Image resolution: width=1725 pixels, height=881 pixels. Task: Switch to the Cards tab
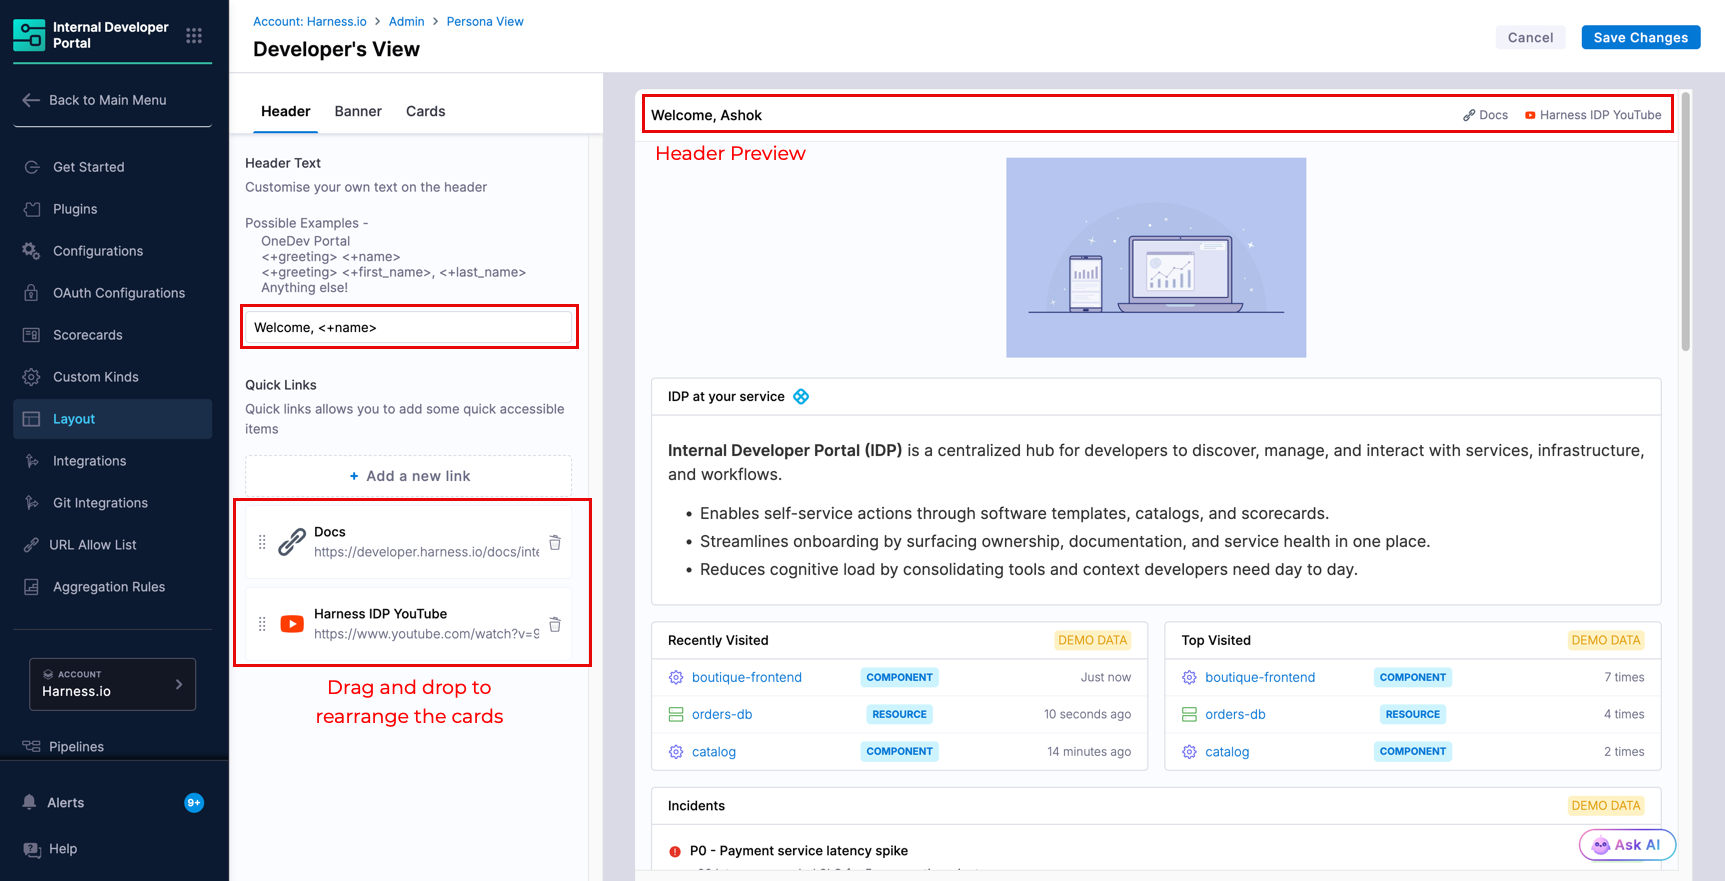point(426,111)
